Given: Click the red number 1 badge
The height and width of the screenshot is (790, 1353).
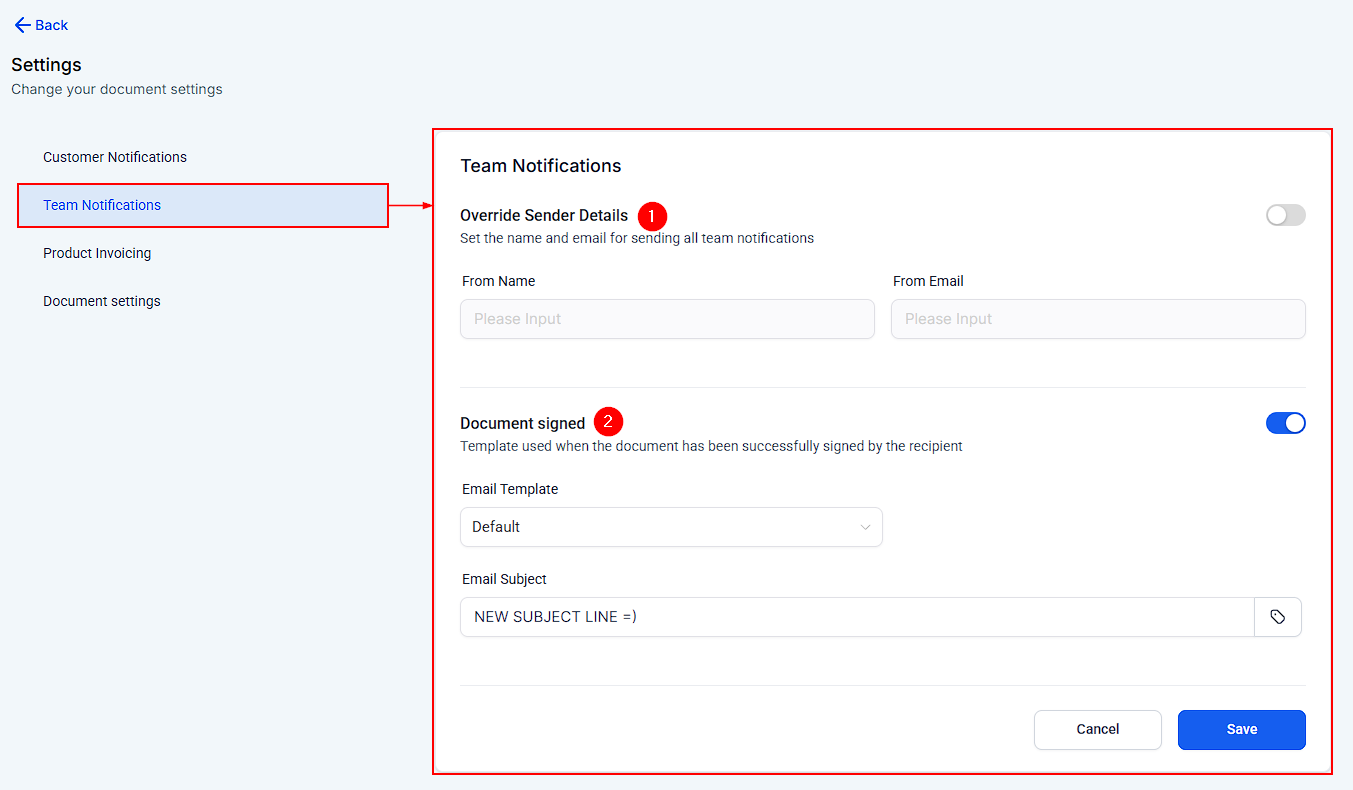Looking at the screenshot, I should coord(652,215).
